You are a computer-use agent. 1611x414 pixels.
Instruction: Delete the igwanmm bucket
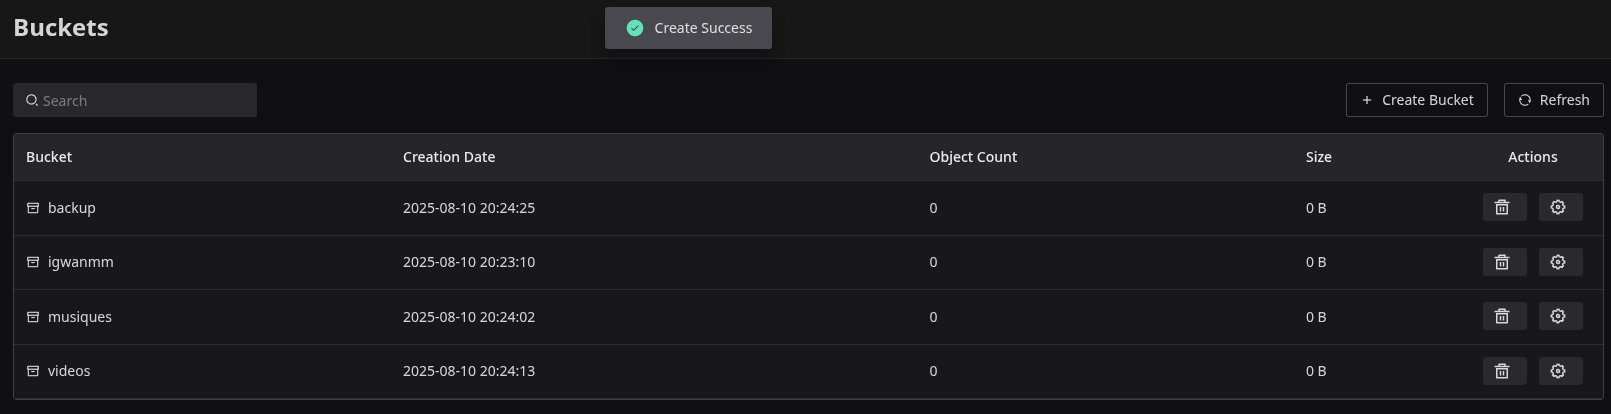[x=1504, y=262]
